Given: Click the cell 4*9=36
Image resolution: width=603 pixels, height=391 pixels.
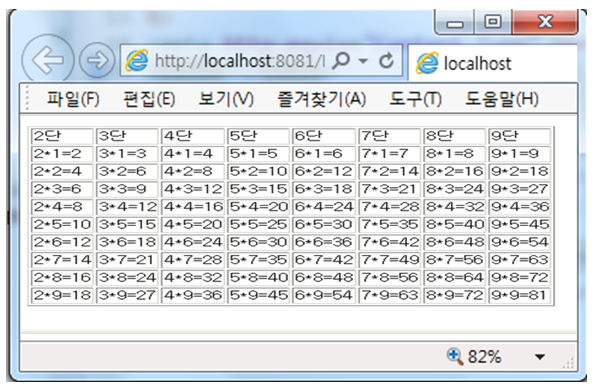Looking at the screenshot, I should point(193,295).
